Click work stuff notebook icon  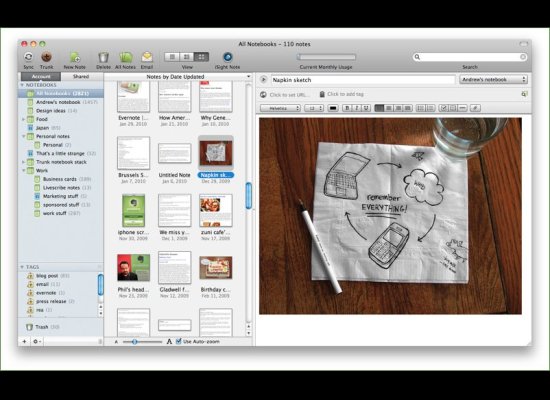[x=37, y=213]
